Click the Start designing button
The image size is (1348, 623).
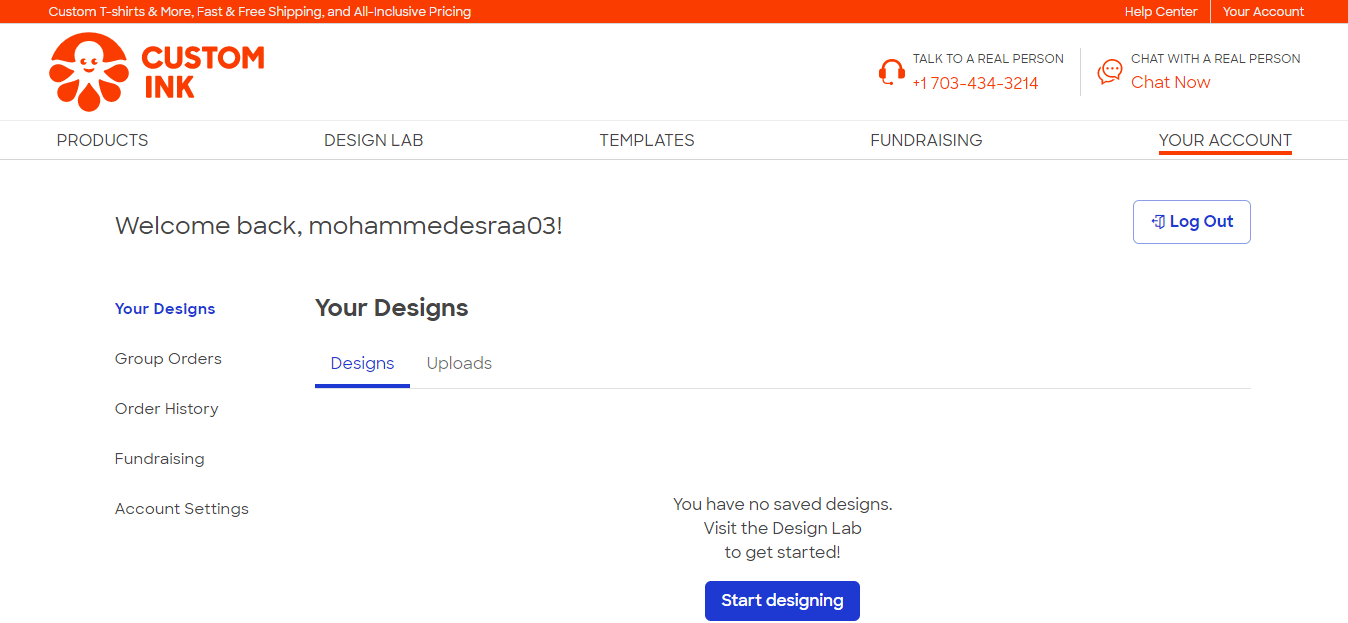782,601
